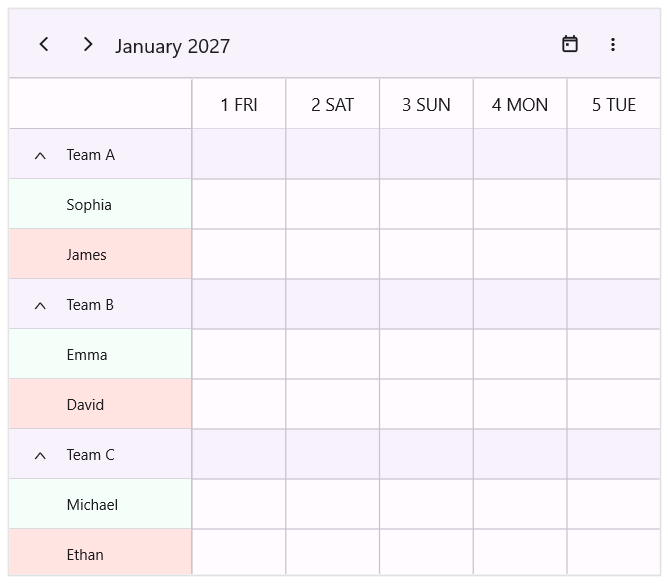The width and height of the screenshot is (668, 583).
Task: Select the James resource row
Action: pos(100,254)
